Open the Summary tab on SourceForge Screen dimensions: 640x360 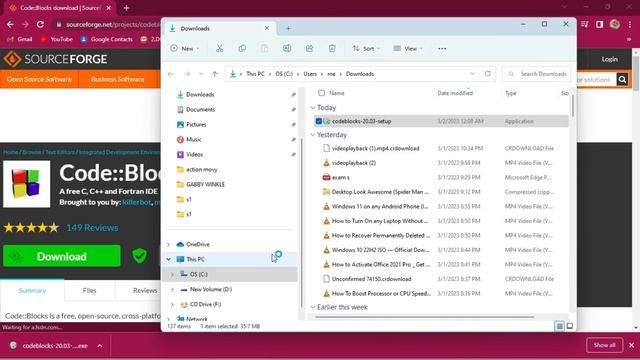(32, 290)
